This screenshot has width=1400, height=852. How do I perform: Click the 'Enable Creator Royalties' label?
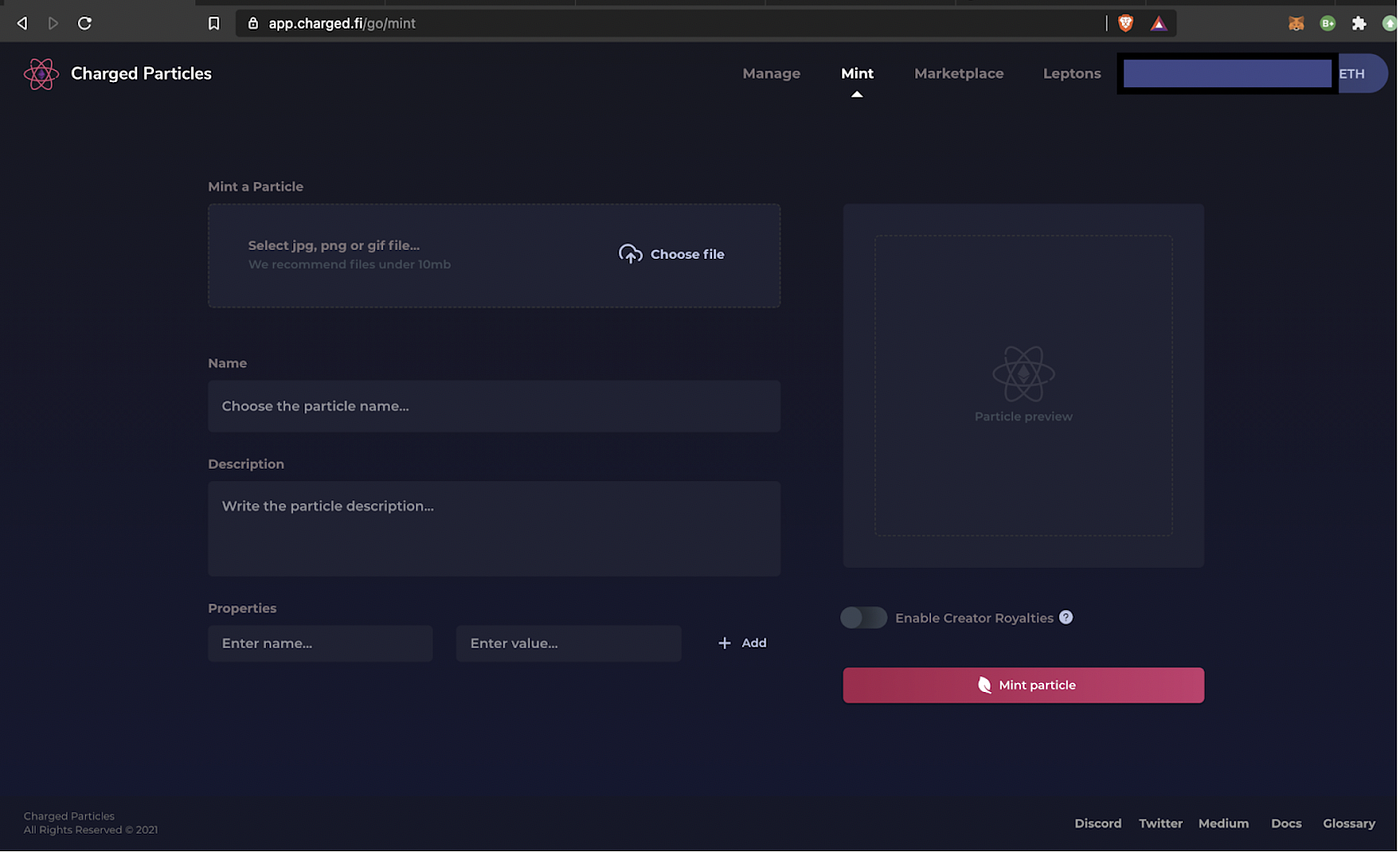974,618
